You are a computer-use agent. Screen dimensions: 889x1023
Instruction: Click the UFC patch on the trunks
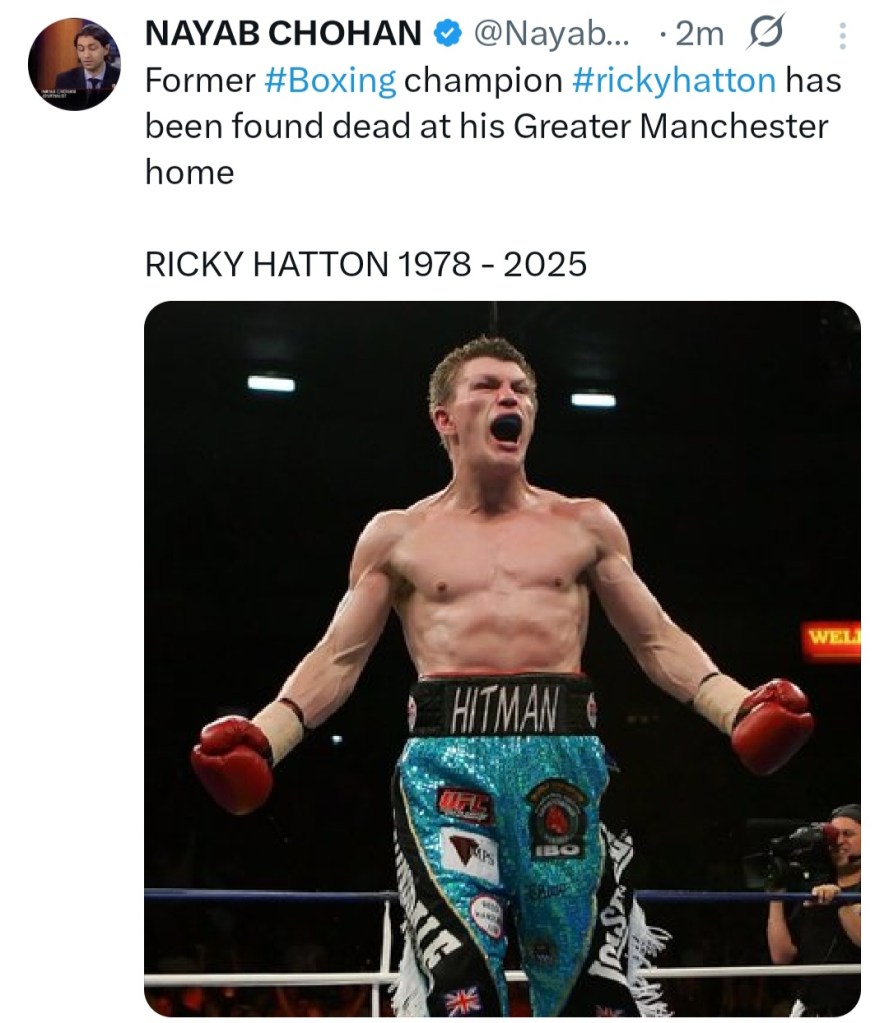coord(464,802)
